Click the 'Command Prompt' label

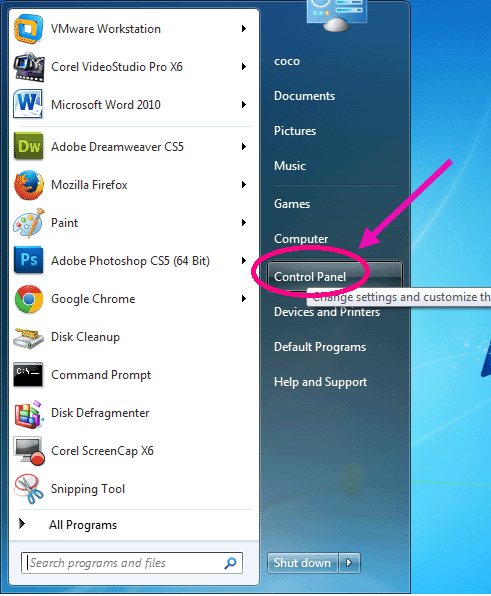101,375
